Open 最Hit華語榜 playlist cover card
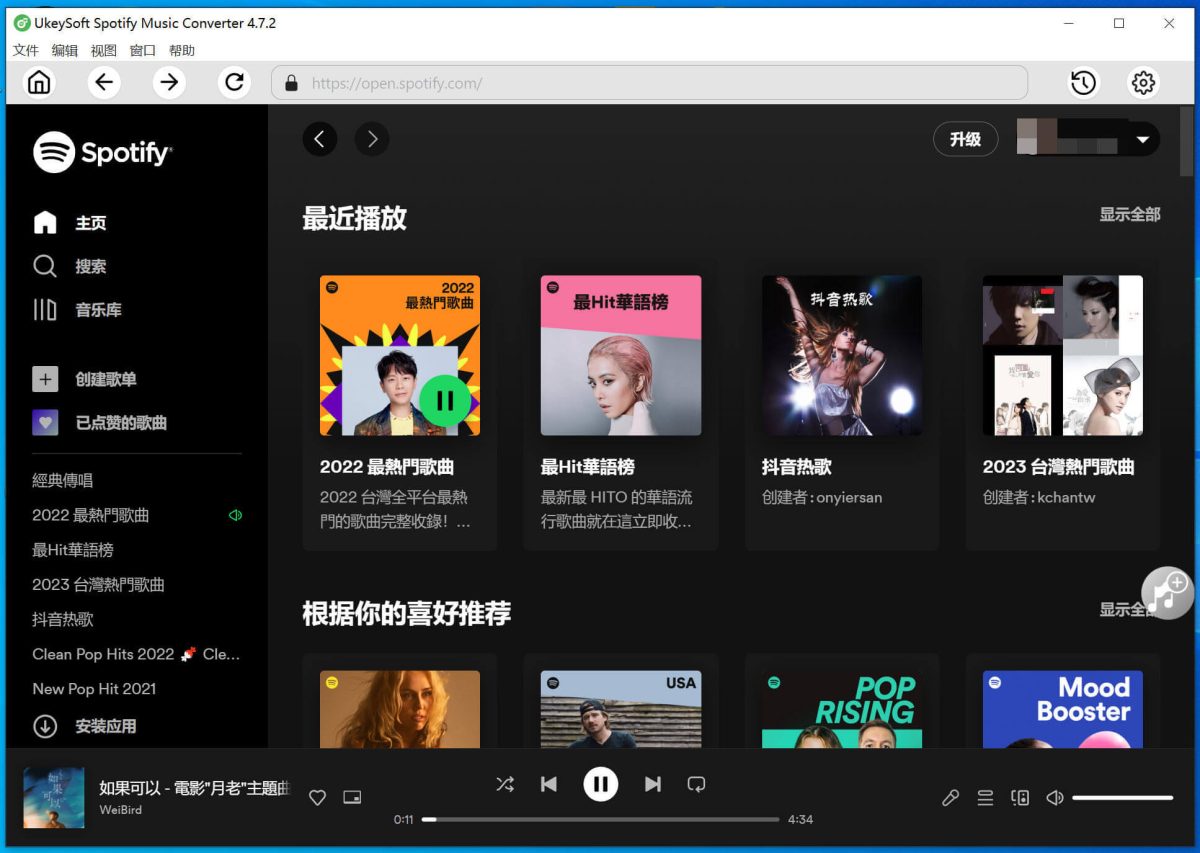The image size is (1200, 853). 621,356
